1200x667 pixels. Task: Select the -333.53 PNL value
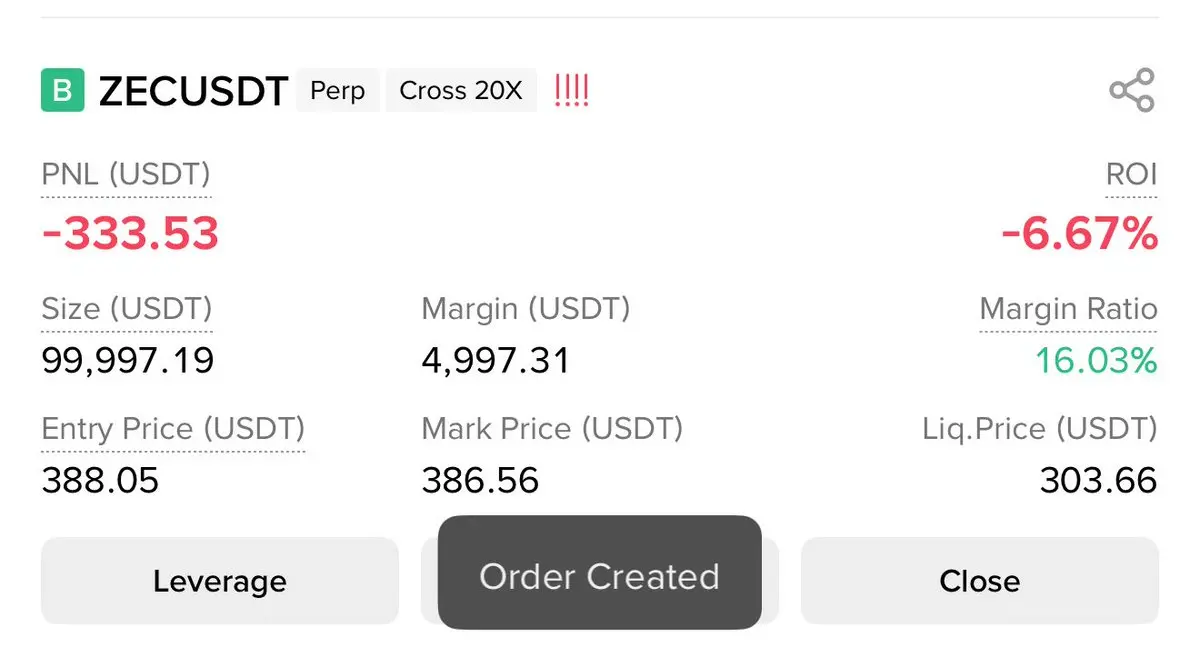130,233
